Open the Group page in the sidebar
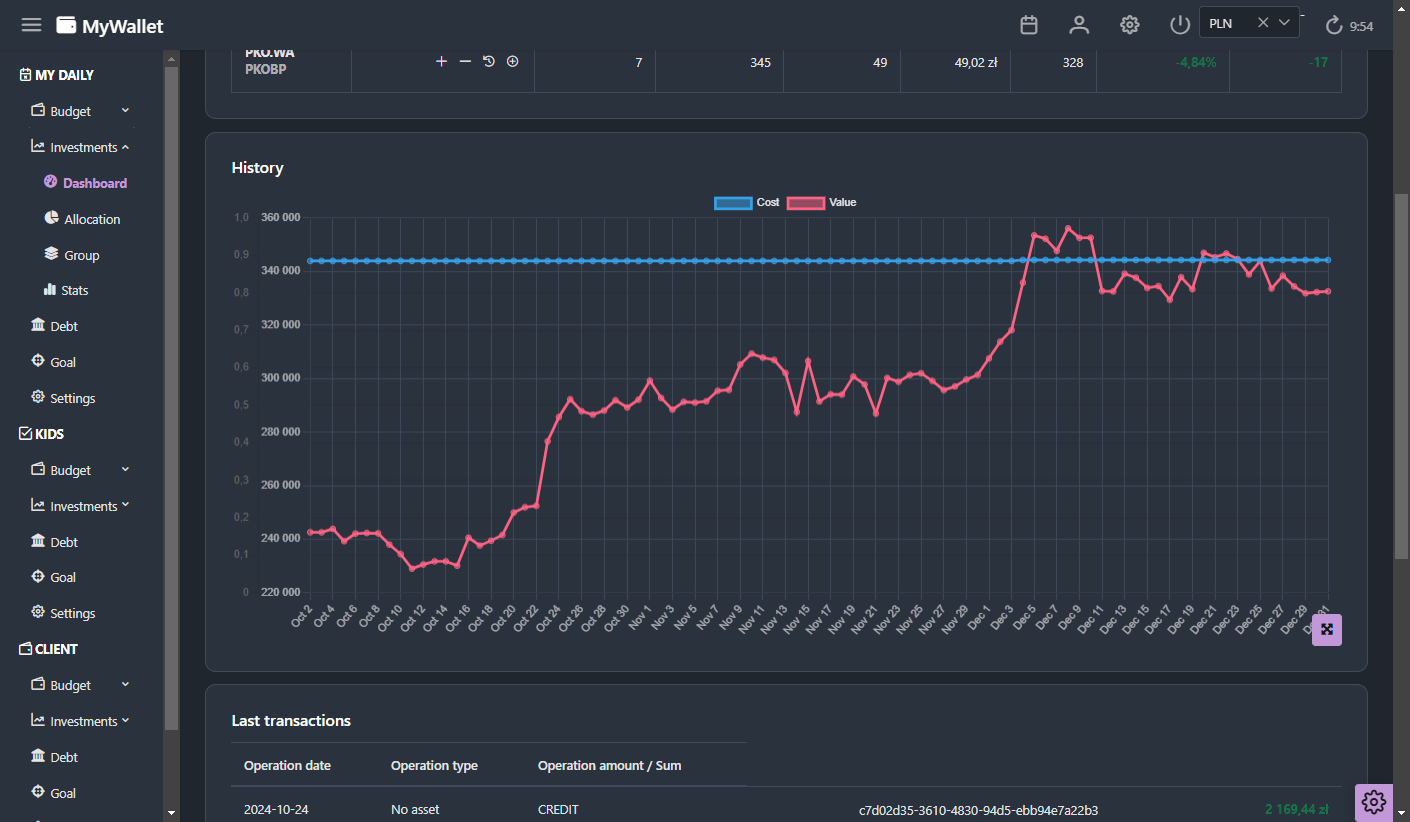This screenshot has height=822, width=1410. coord(72,255)
